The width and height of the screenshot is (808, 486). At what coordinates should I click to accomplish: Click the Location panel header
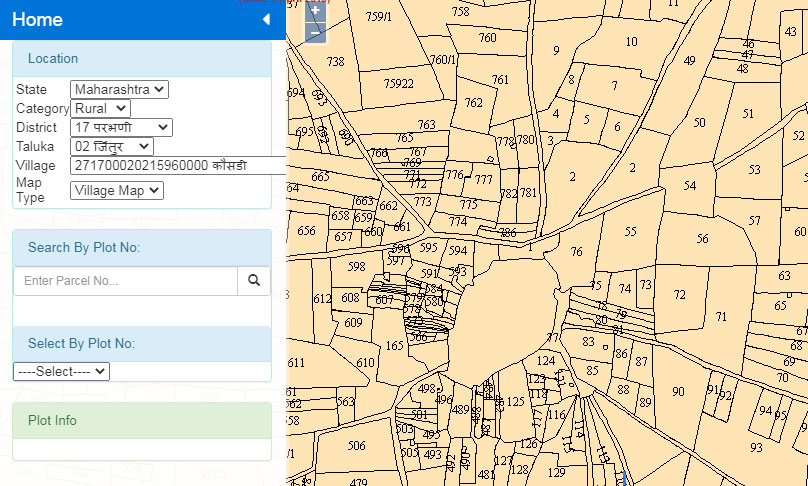tap(141, 58)
